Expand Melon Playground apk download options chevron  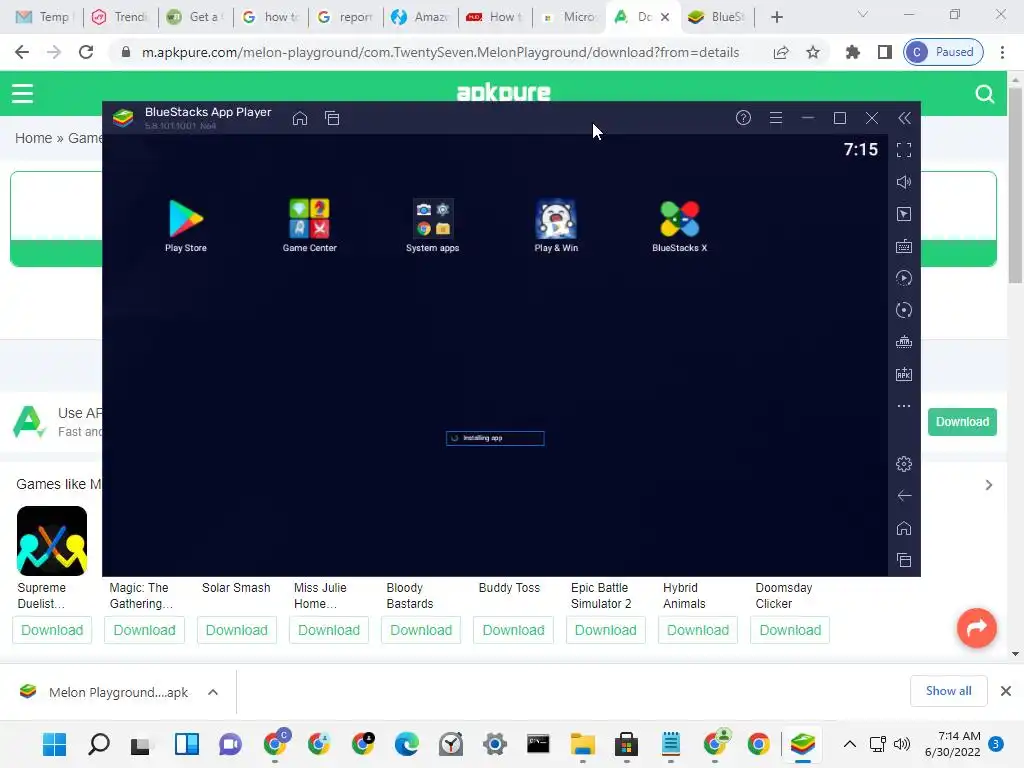[x=213, y=692]
